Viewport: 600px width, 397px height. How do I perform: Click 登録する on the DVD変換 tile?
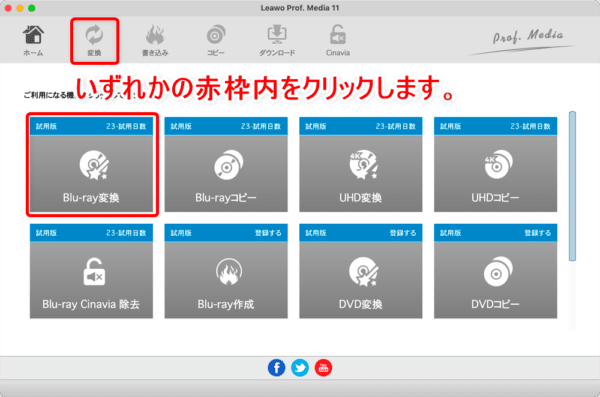click(x=403, y=233)
